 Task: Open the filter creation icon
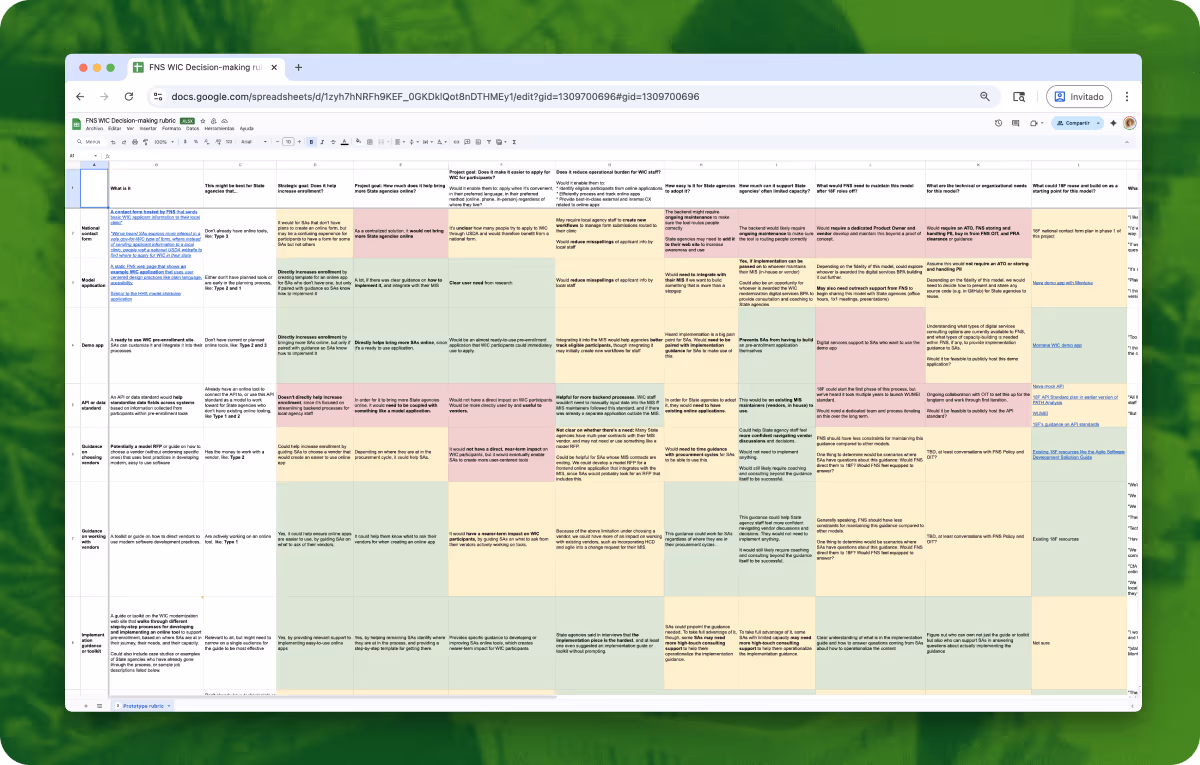click(x=489, y=141)
